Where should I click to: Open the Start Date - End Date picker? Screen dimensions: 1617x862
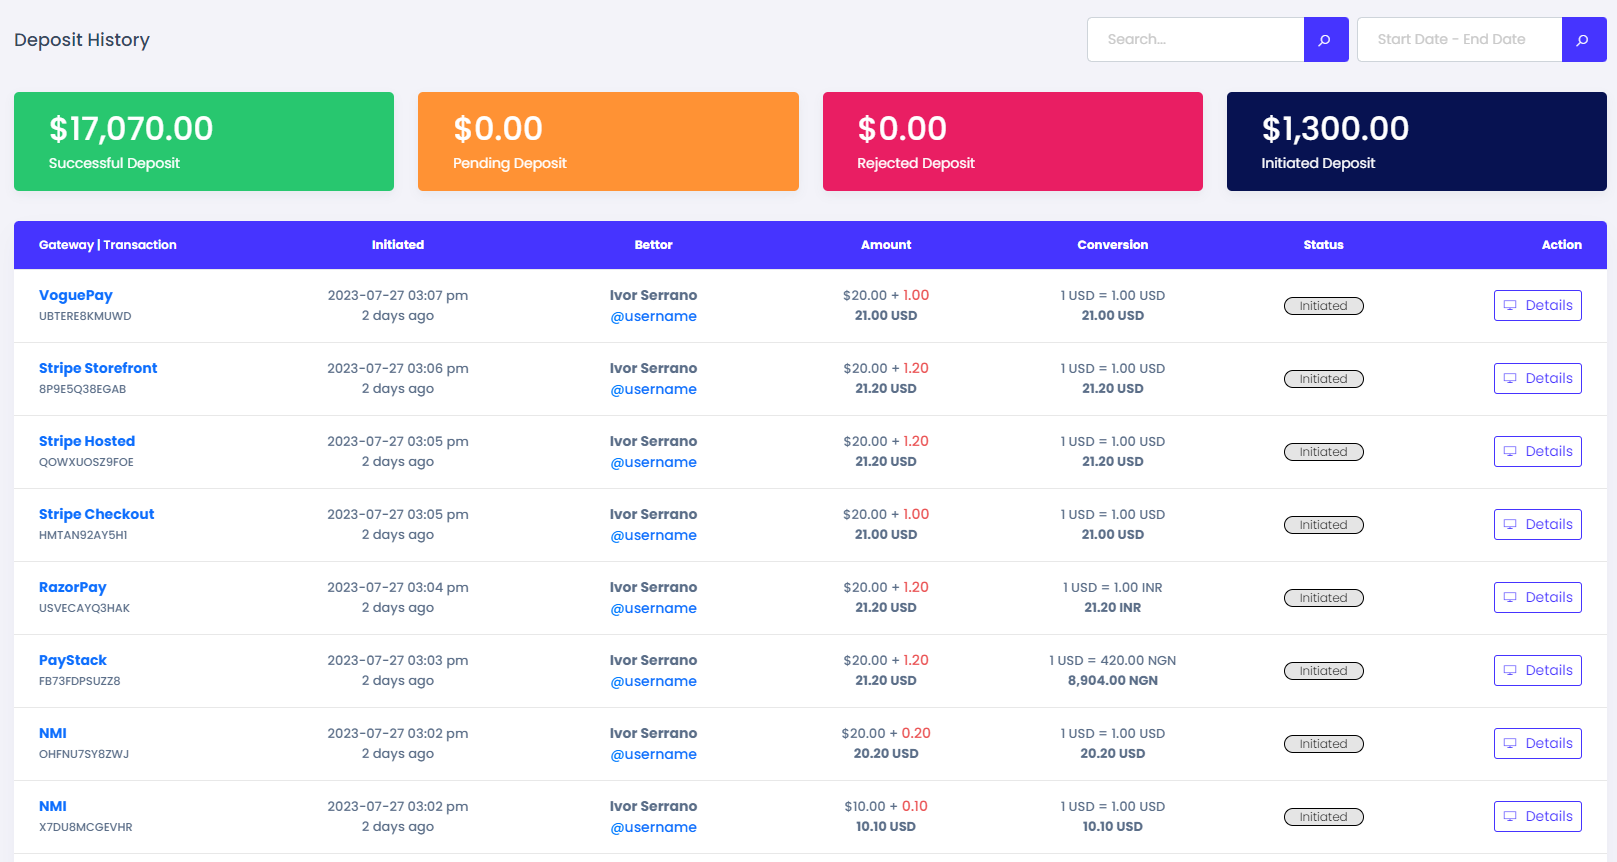[1459, 40]
